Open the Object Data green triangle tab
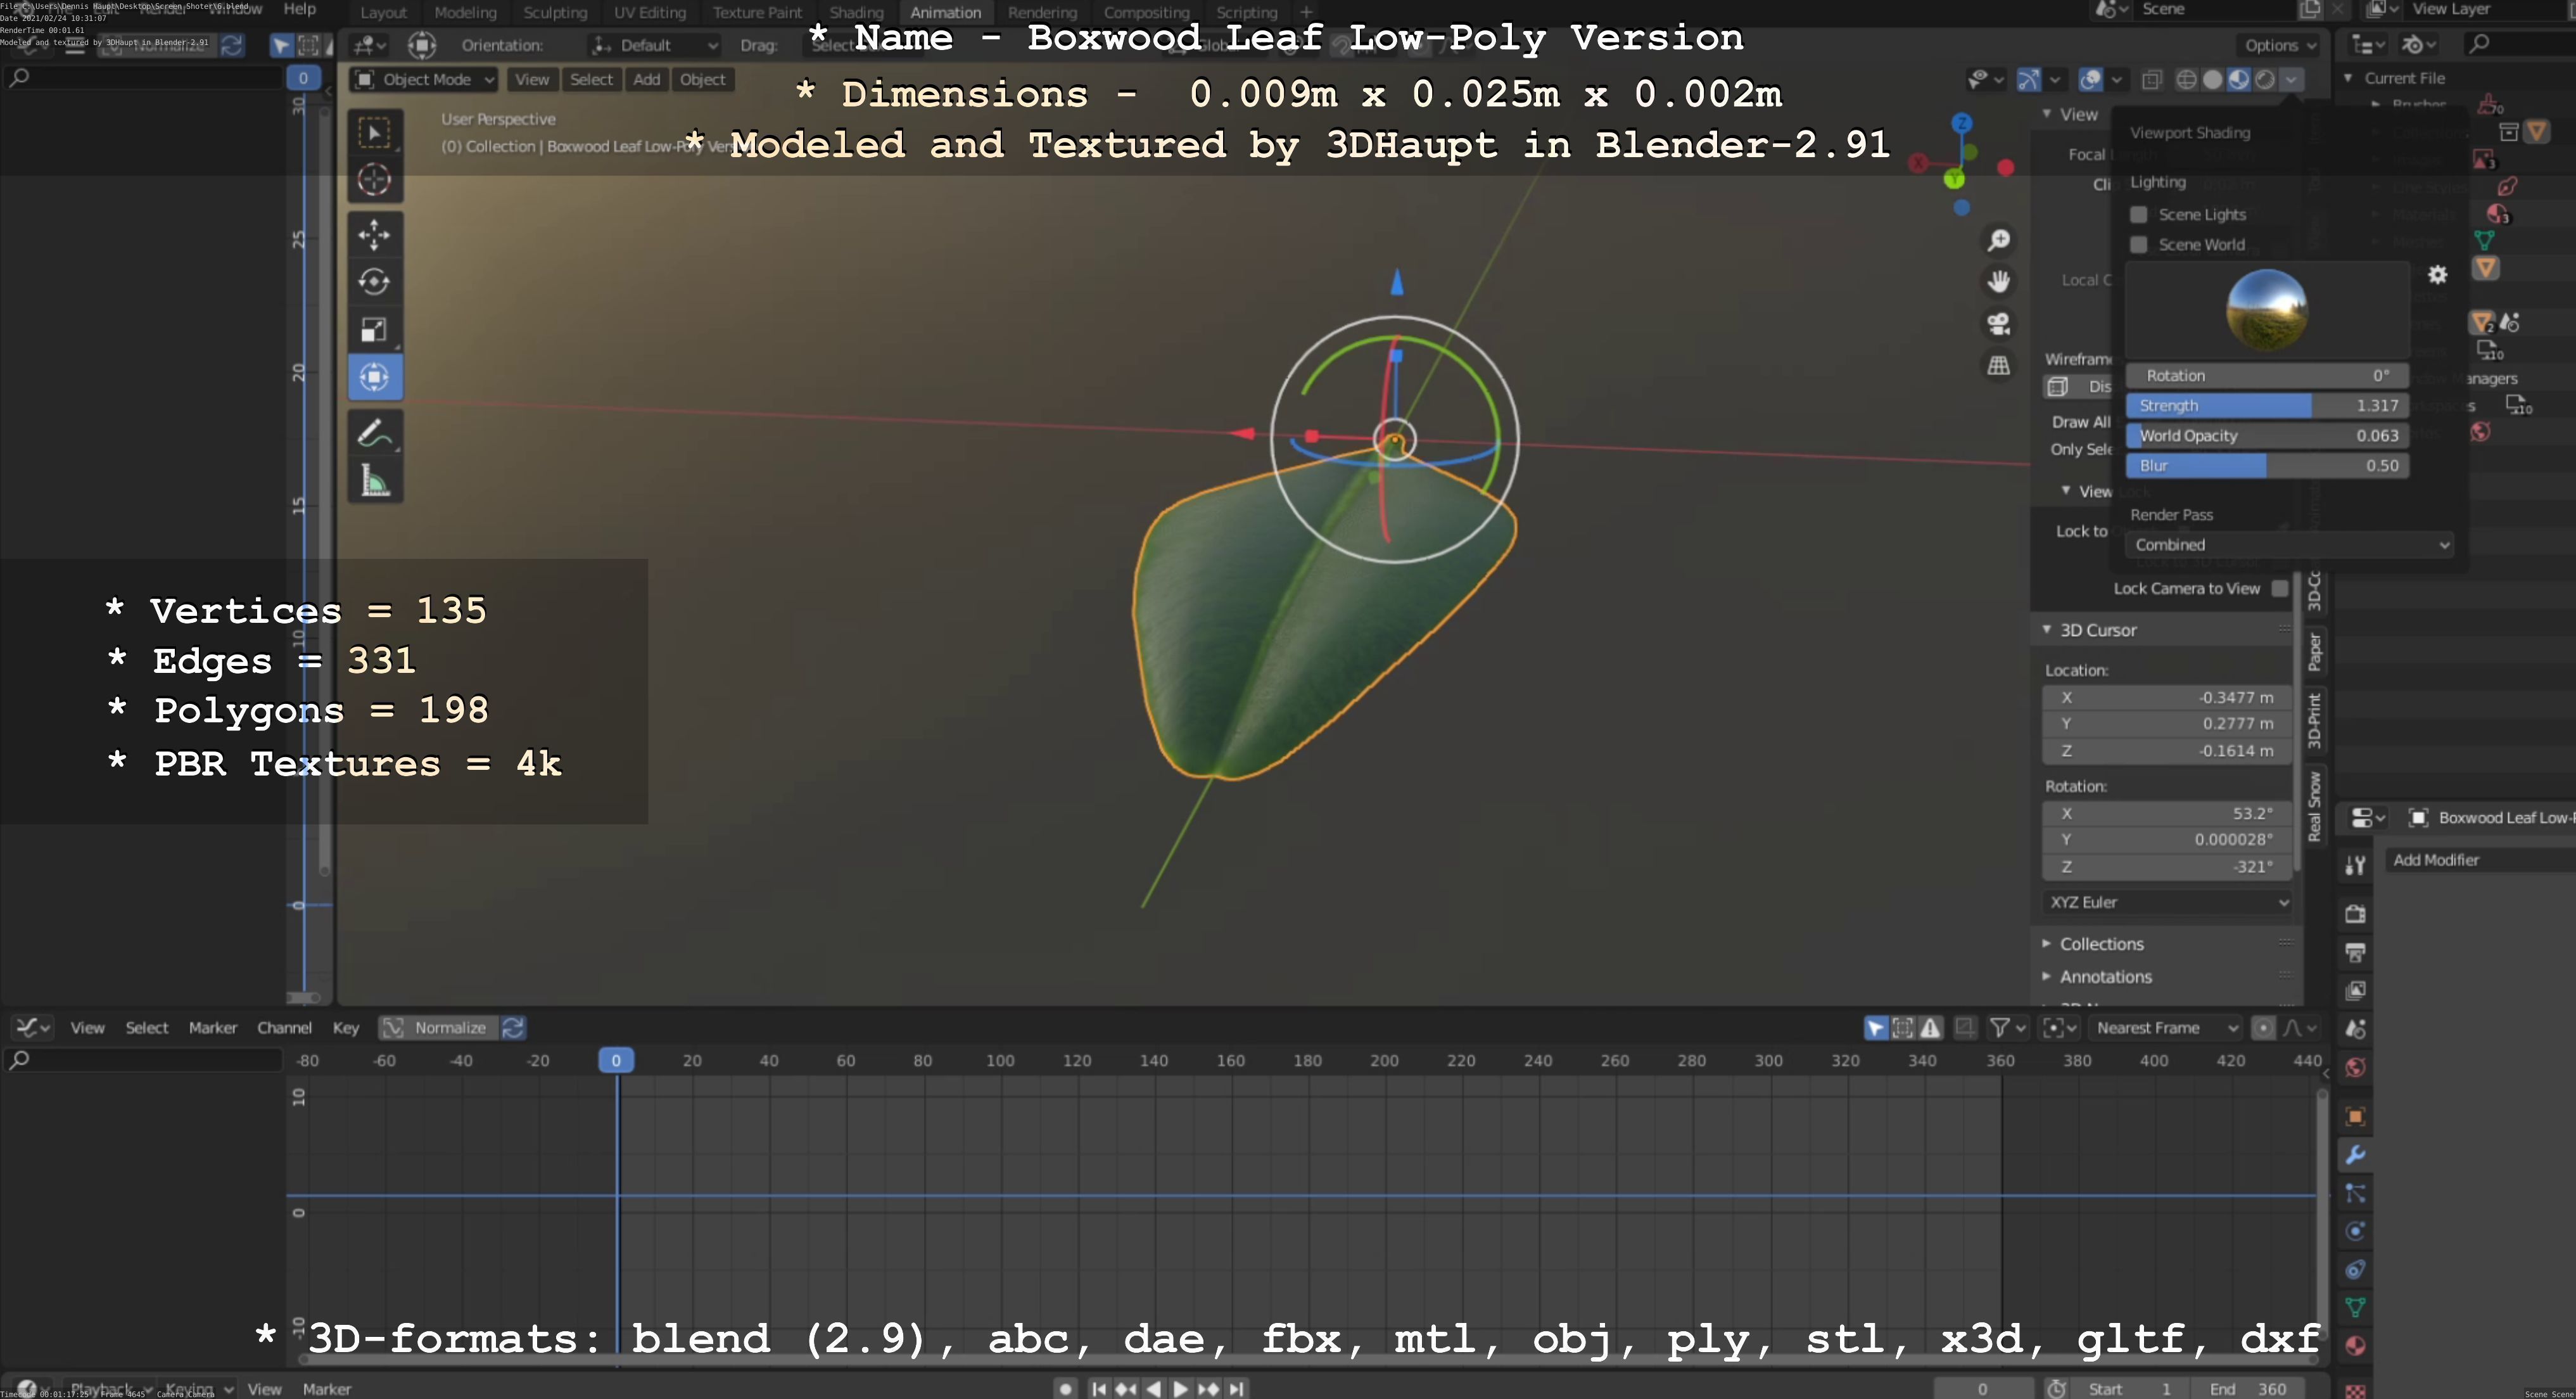This screenshot has height=1399, width=2576. 2355,1307
